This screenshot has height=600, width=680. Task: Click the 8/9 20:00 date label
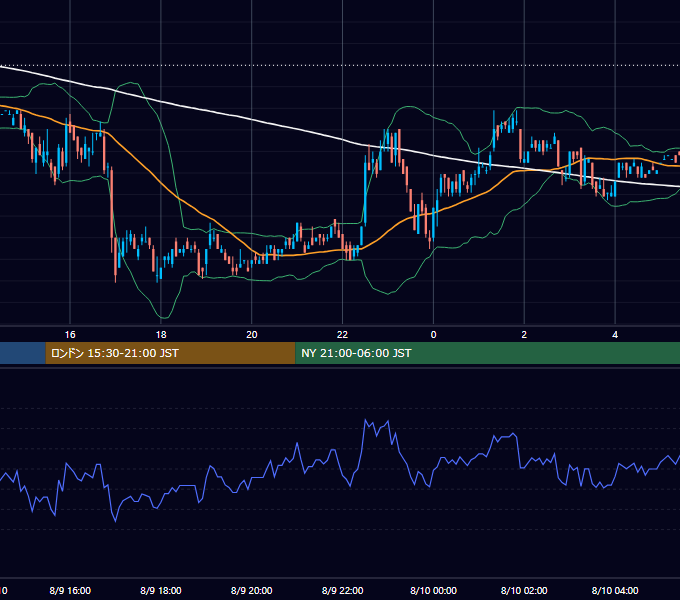pyautogui.click(x=252, y=590)
